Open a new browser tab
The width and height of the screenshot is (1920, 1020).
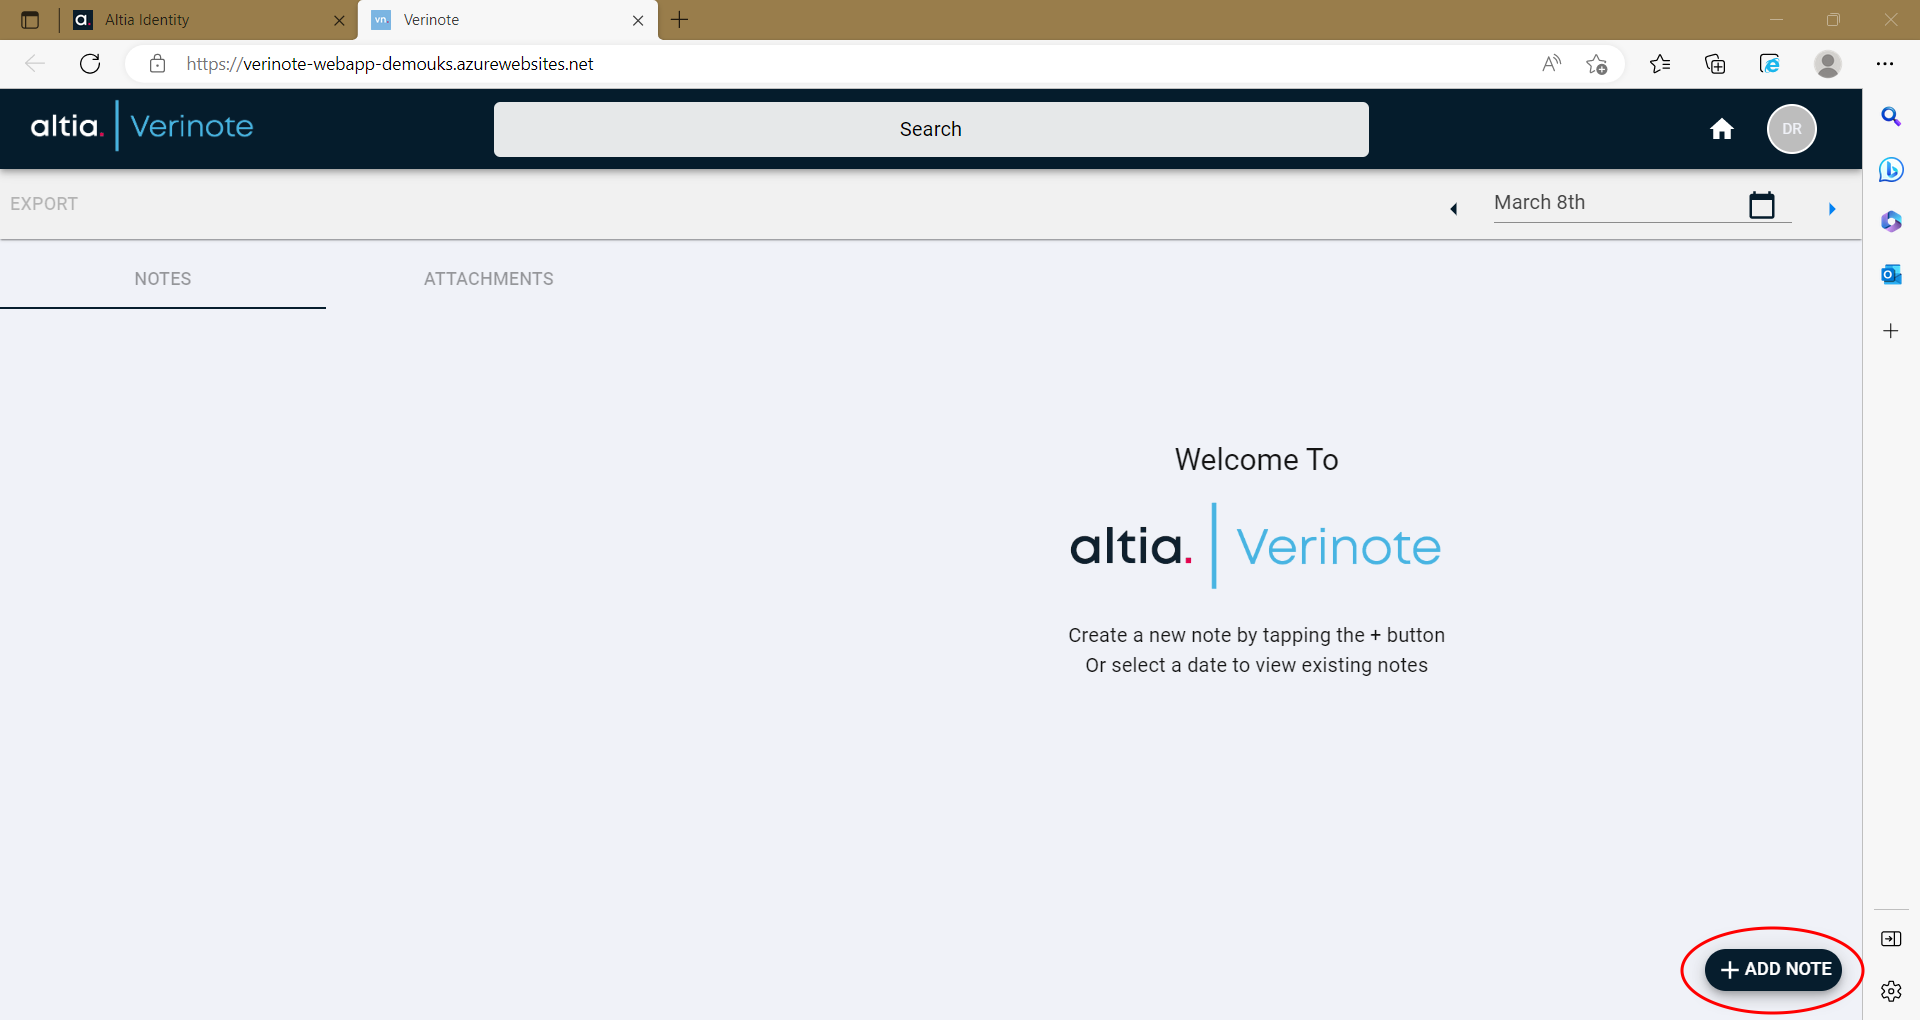point(679,20)
